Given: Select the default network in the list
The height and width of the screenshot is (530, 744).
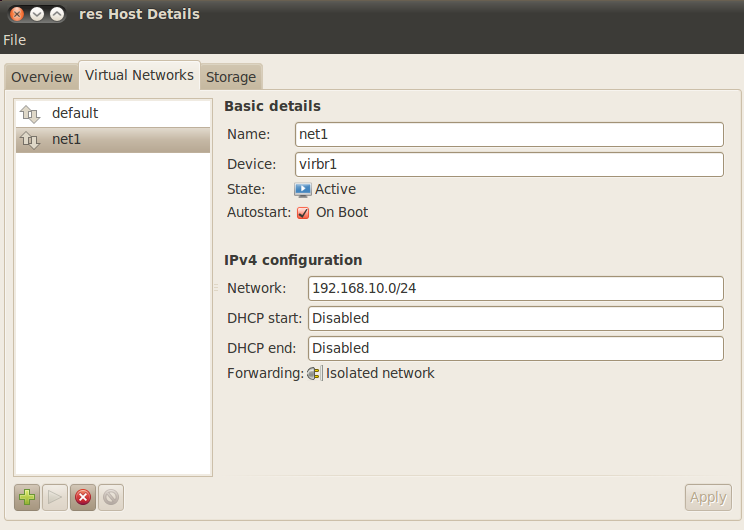Looking at the screenshot, I should tap(75, 113).
